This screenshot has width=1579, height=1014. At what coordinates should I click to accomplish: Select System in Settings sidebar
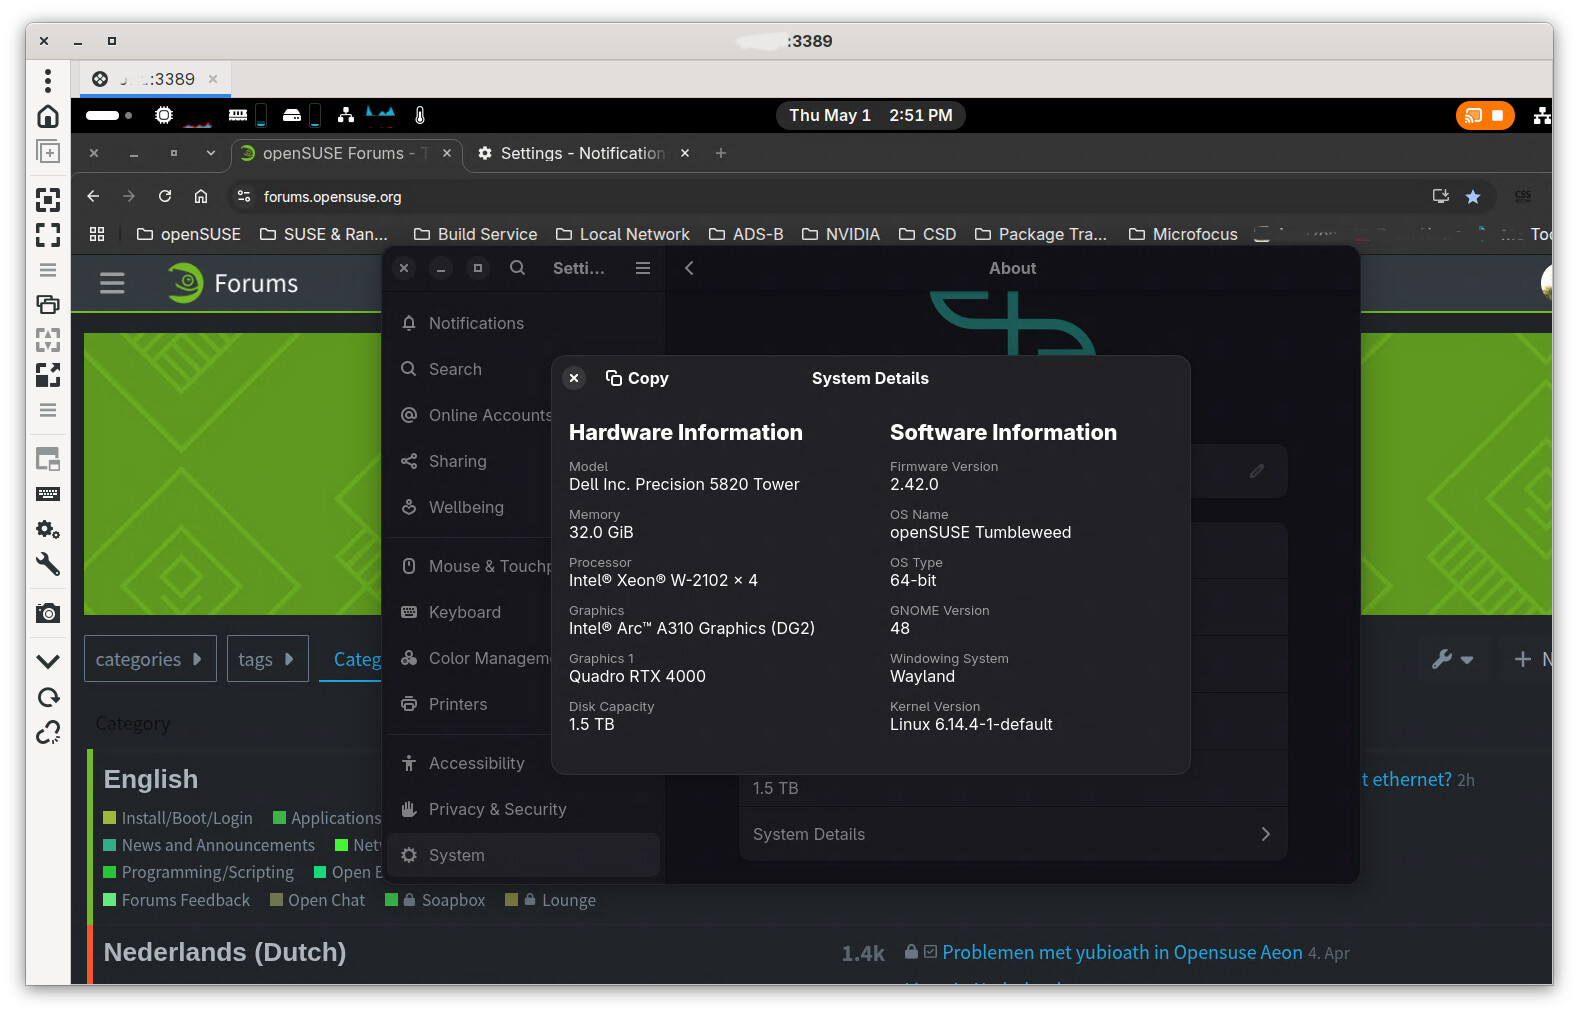pos(523,855)
